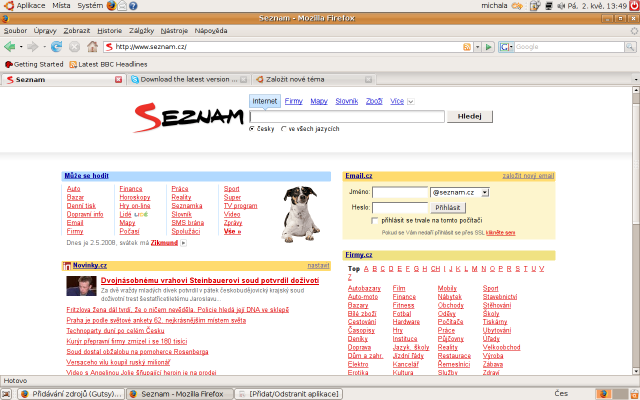This screenshot has height=400, width=640.
Task: Close the Založit nové téma tab
Action: click(x=368, y=80)
